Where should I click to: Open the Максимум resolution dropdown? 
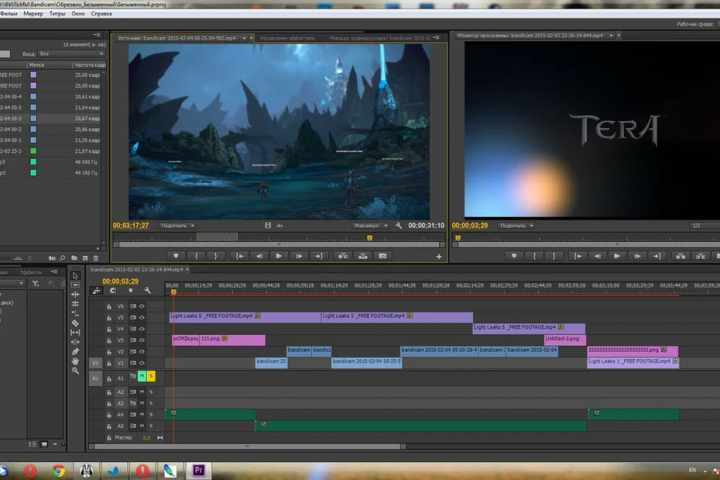[371, 226]
